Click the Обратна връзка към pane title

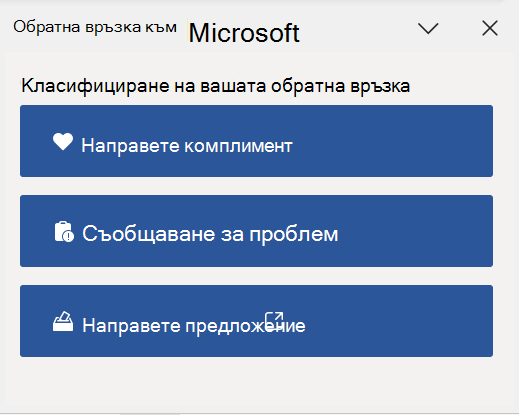coord(95,27)
